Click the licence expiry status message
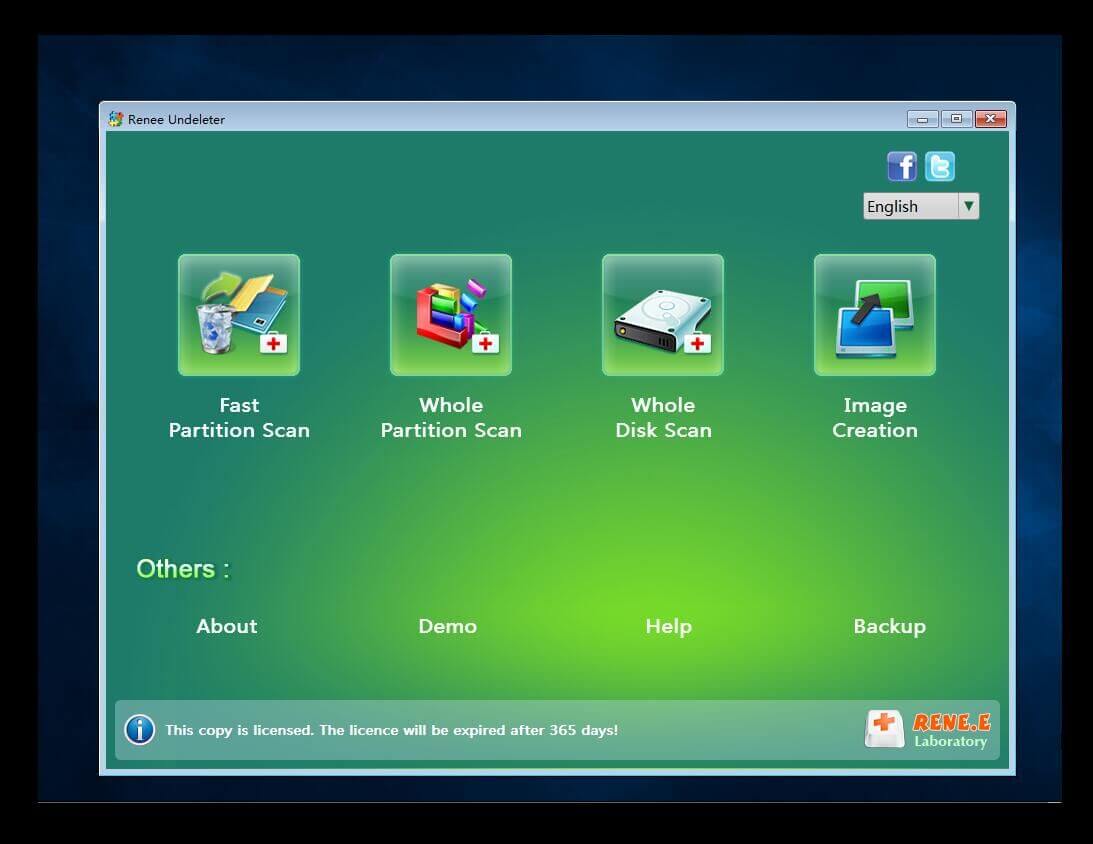The width and height of the screenshot is (1093, 844). coord(392,730)
